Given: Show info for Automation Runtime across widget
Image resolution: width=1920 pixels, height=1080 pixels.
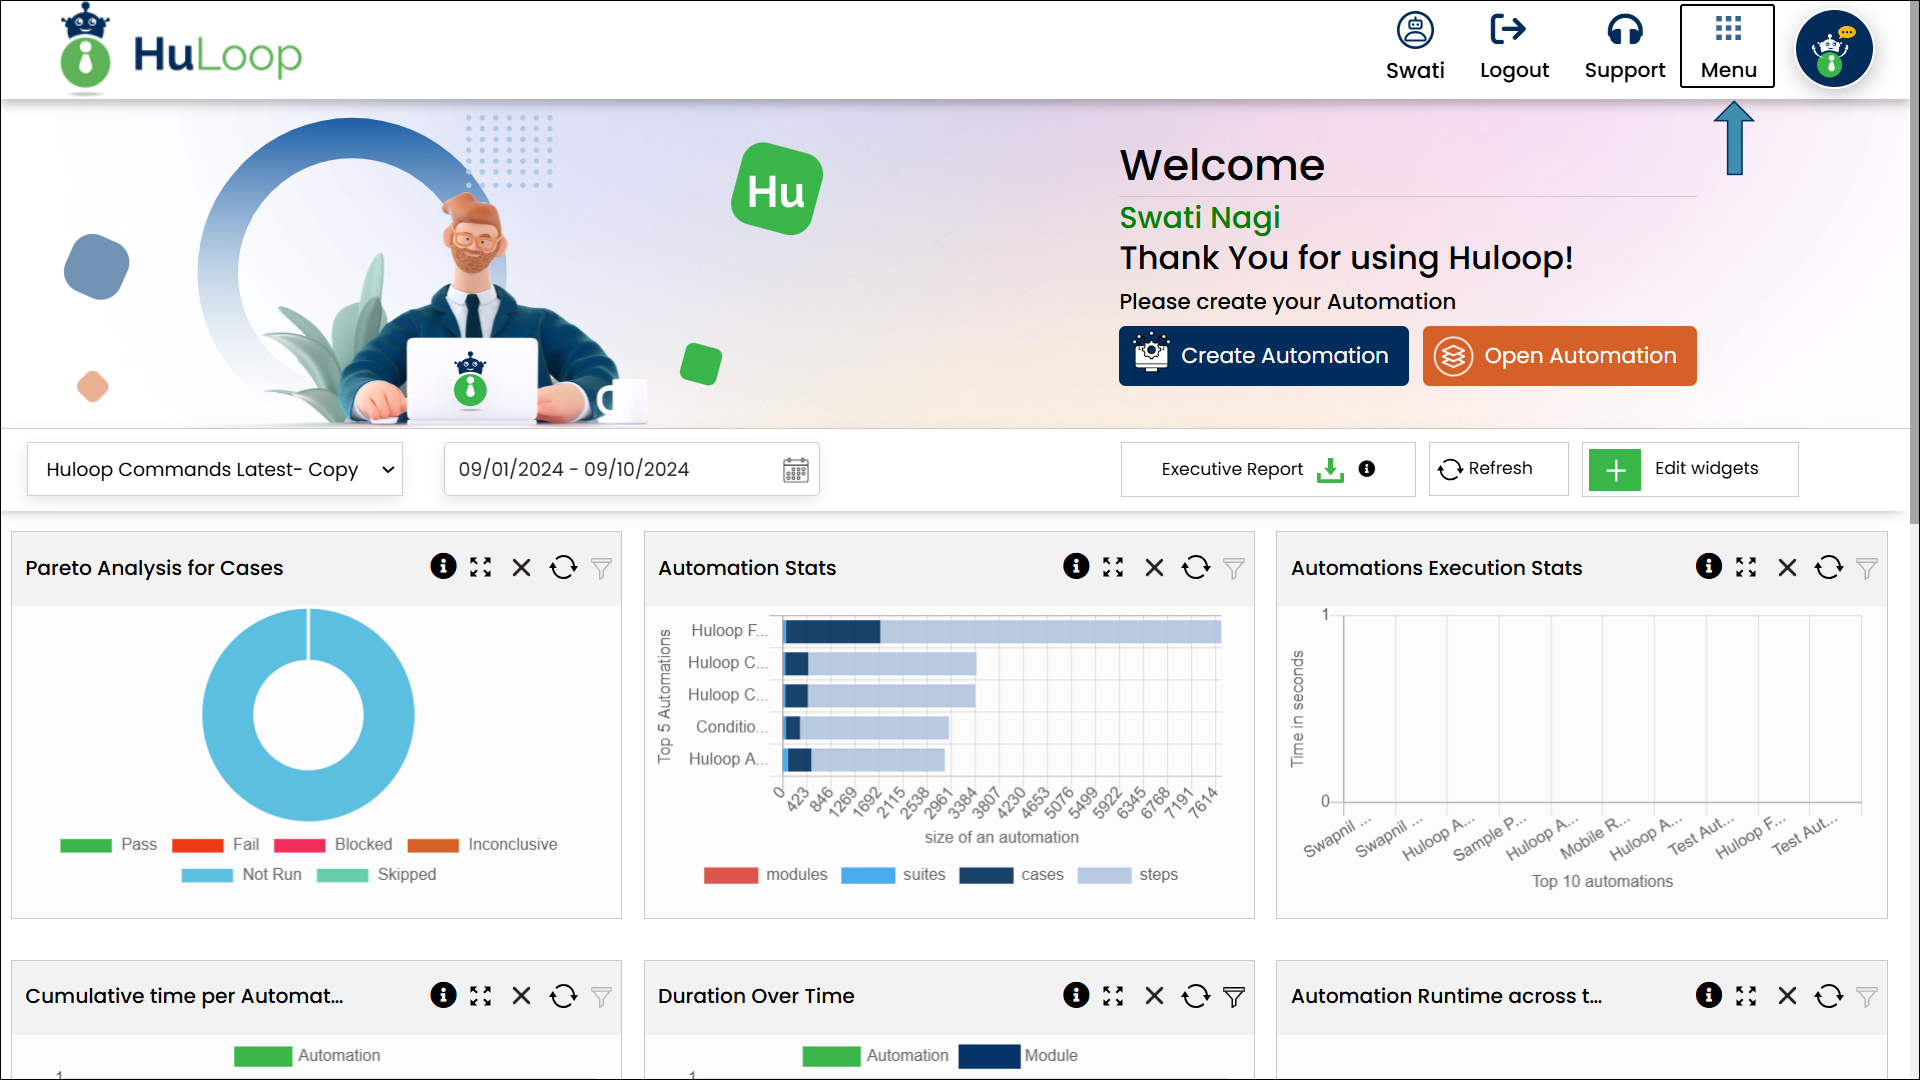Looking at the screenshot, I should (1709, 995).
